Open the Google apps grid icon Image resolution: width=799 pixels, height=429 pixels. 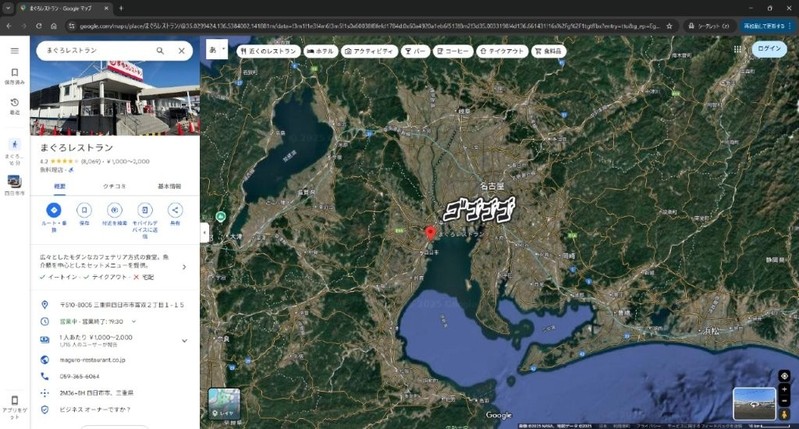pyautogui.click(x=737, y=49)
